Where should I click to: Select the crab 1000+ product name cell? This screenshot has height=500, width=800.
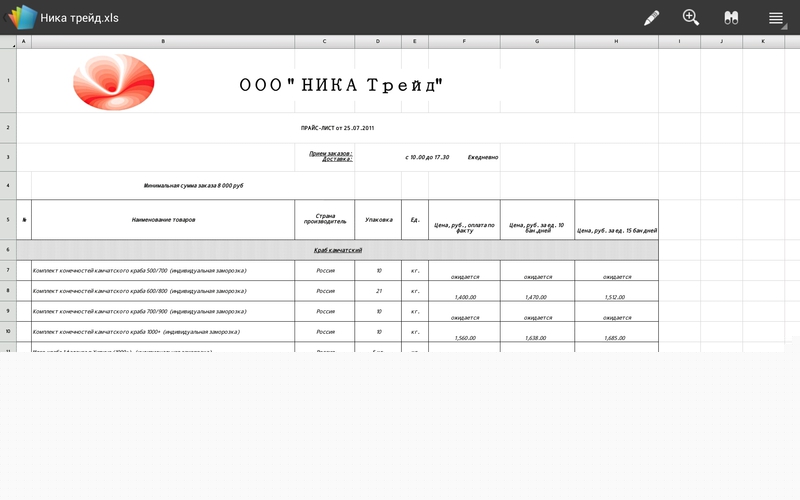163,332
